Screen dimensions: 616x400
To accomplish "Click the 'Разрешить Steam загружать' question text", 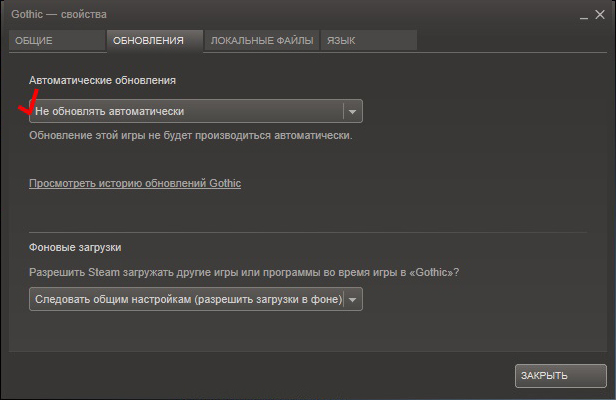I will 250,272.
